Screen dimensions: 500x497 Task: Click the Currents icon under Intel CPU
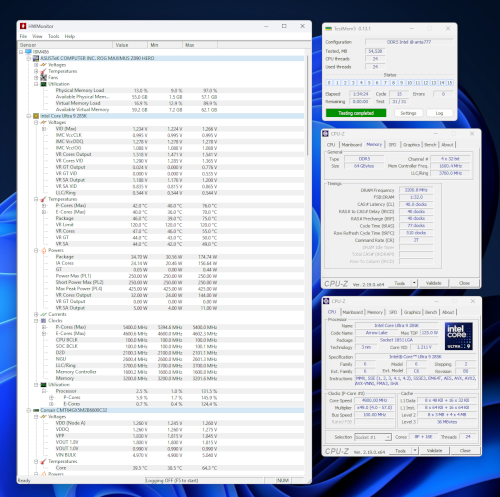(x=43, y=314)
